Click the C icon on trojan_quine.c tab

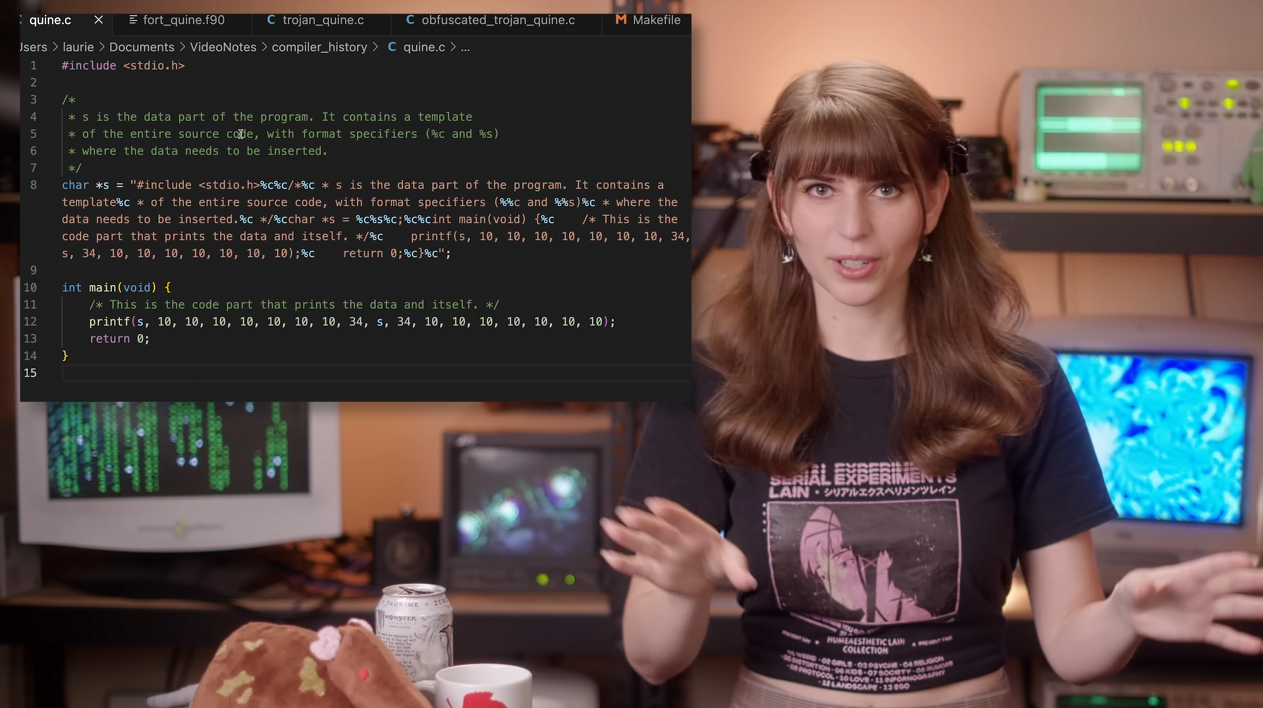click(271, 20)
